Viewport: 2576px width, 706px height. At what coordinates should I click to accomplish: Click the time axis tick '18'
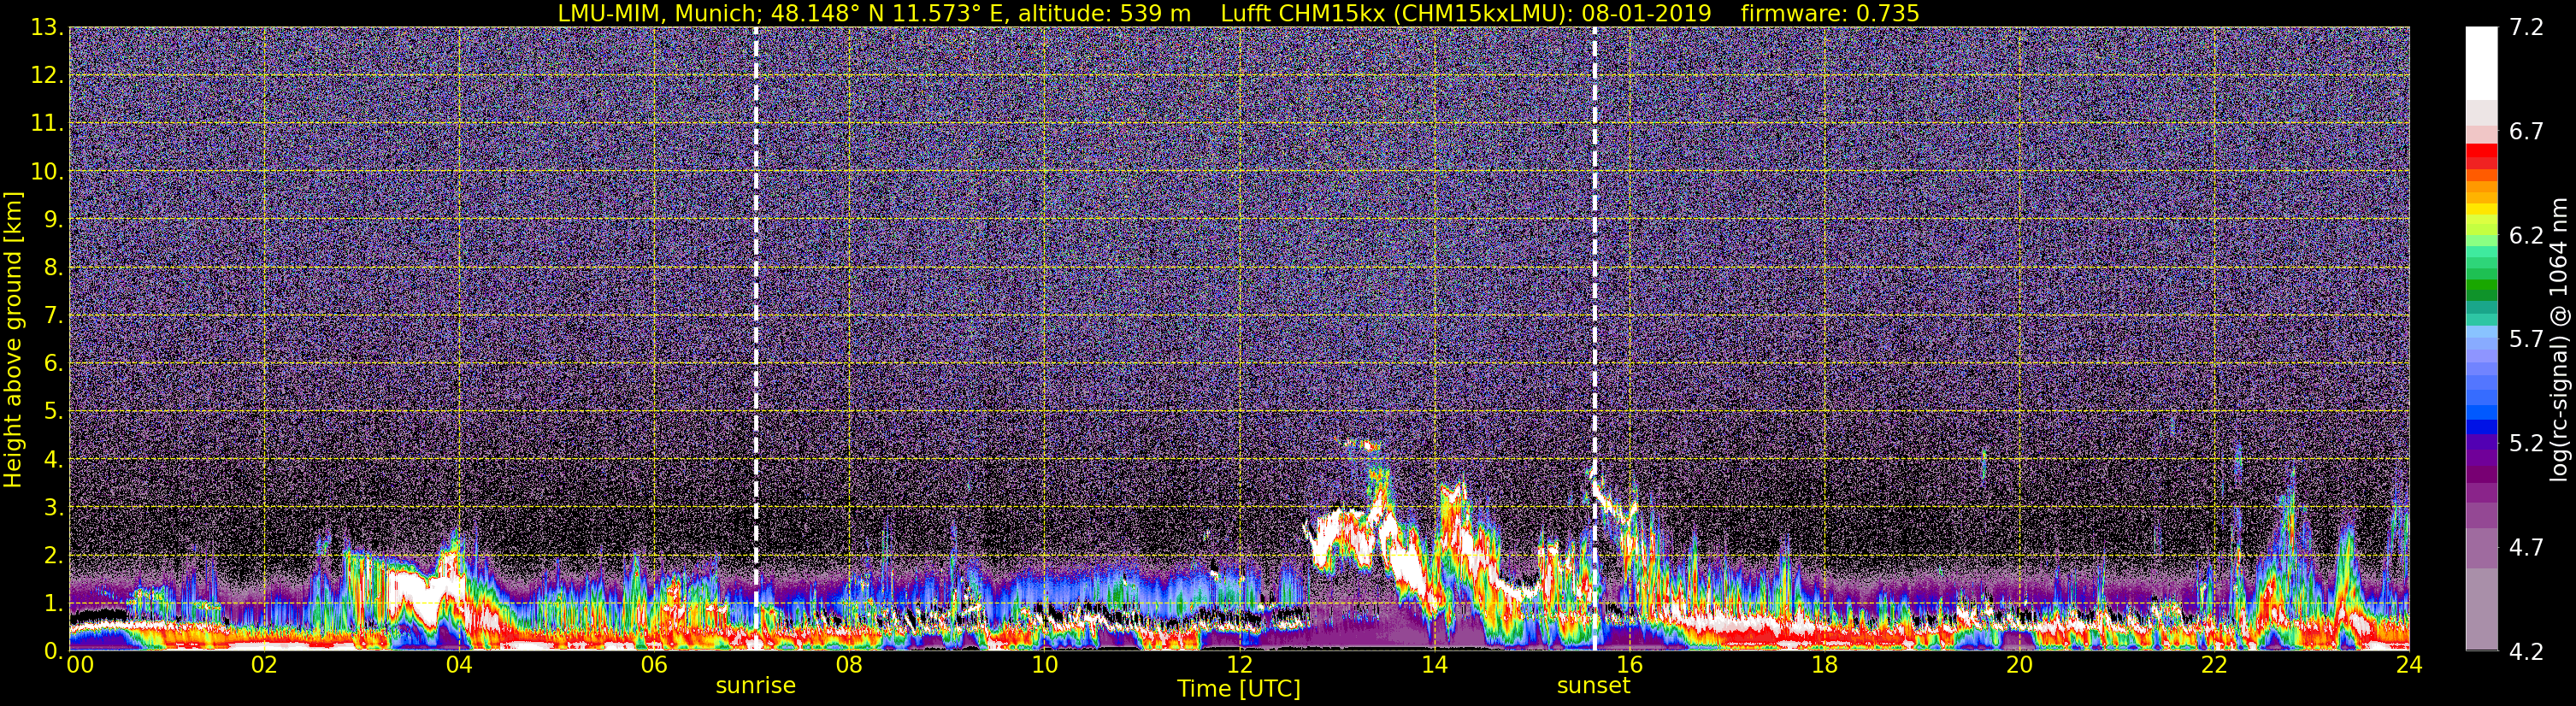point(1824,666)
